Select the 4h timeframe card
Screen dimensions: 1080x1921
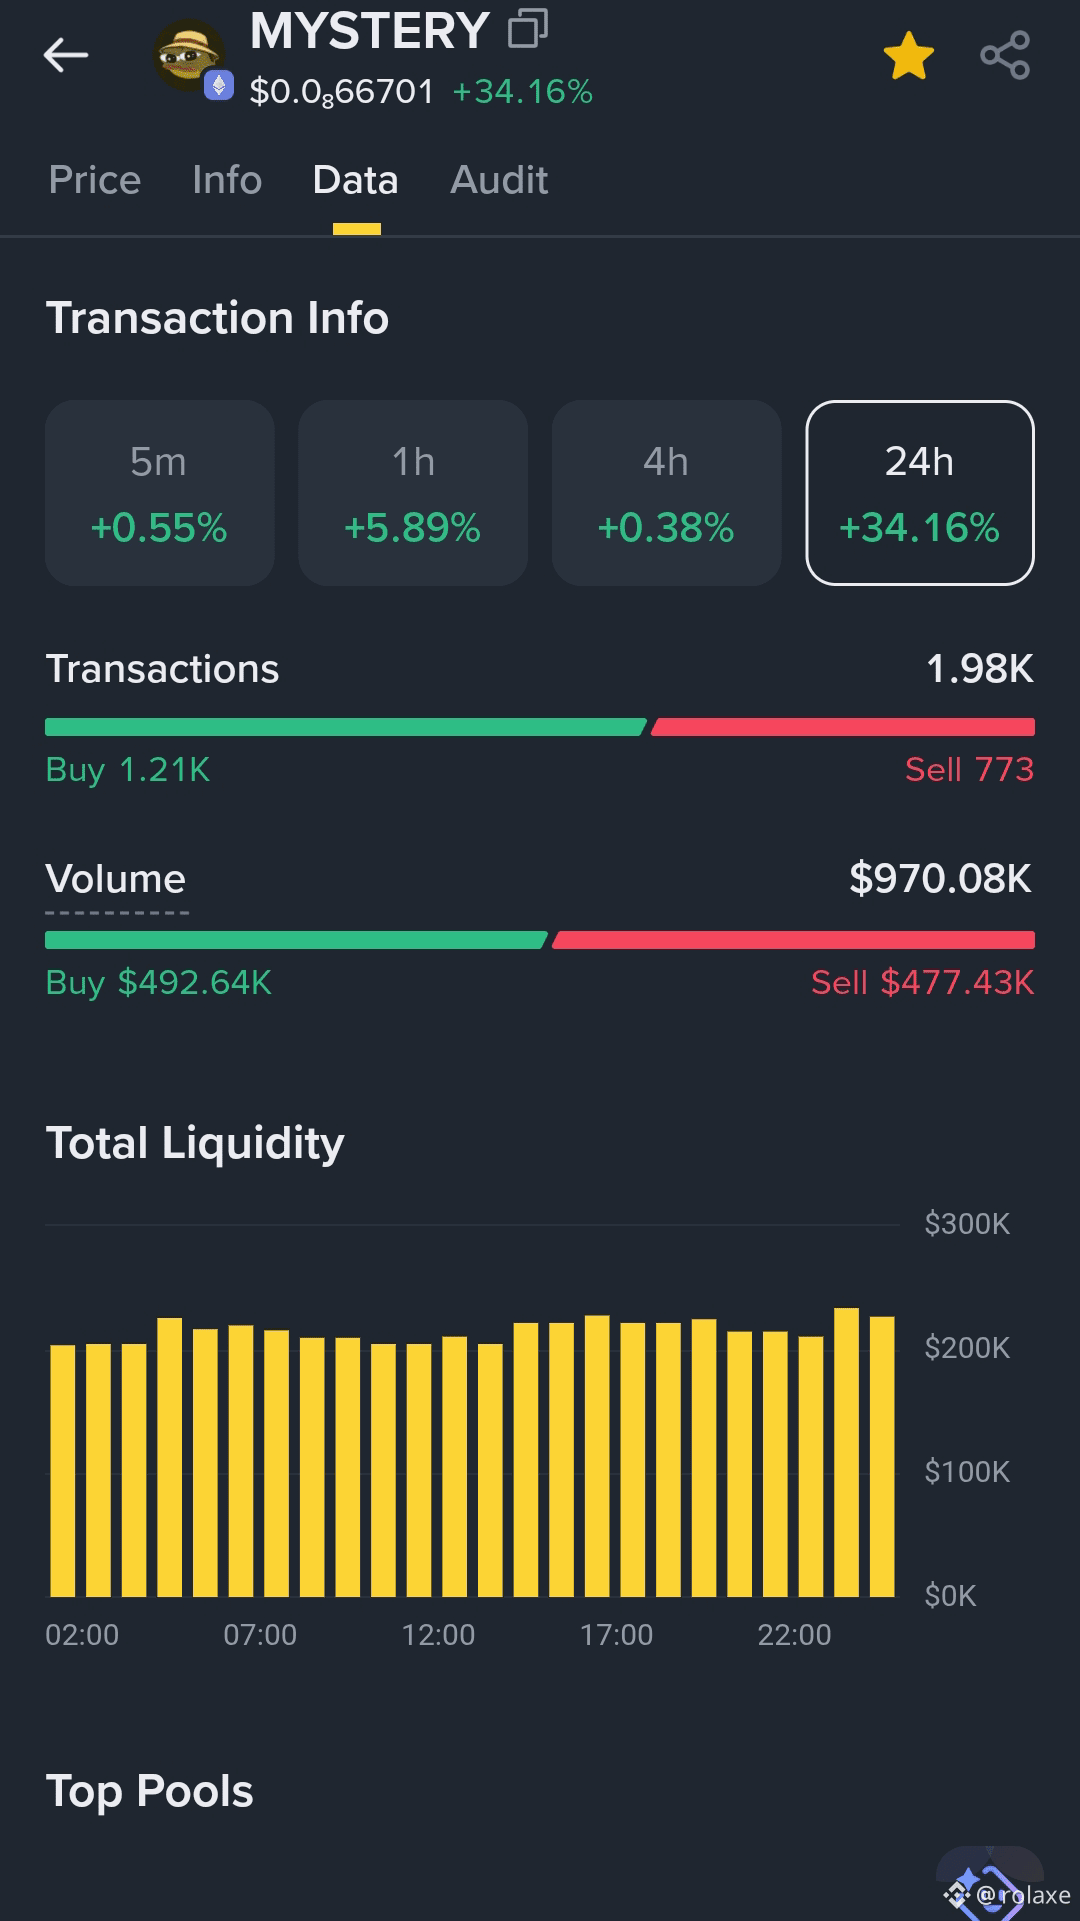(666, 493)
